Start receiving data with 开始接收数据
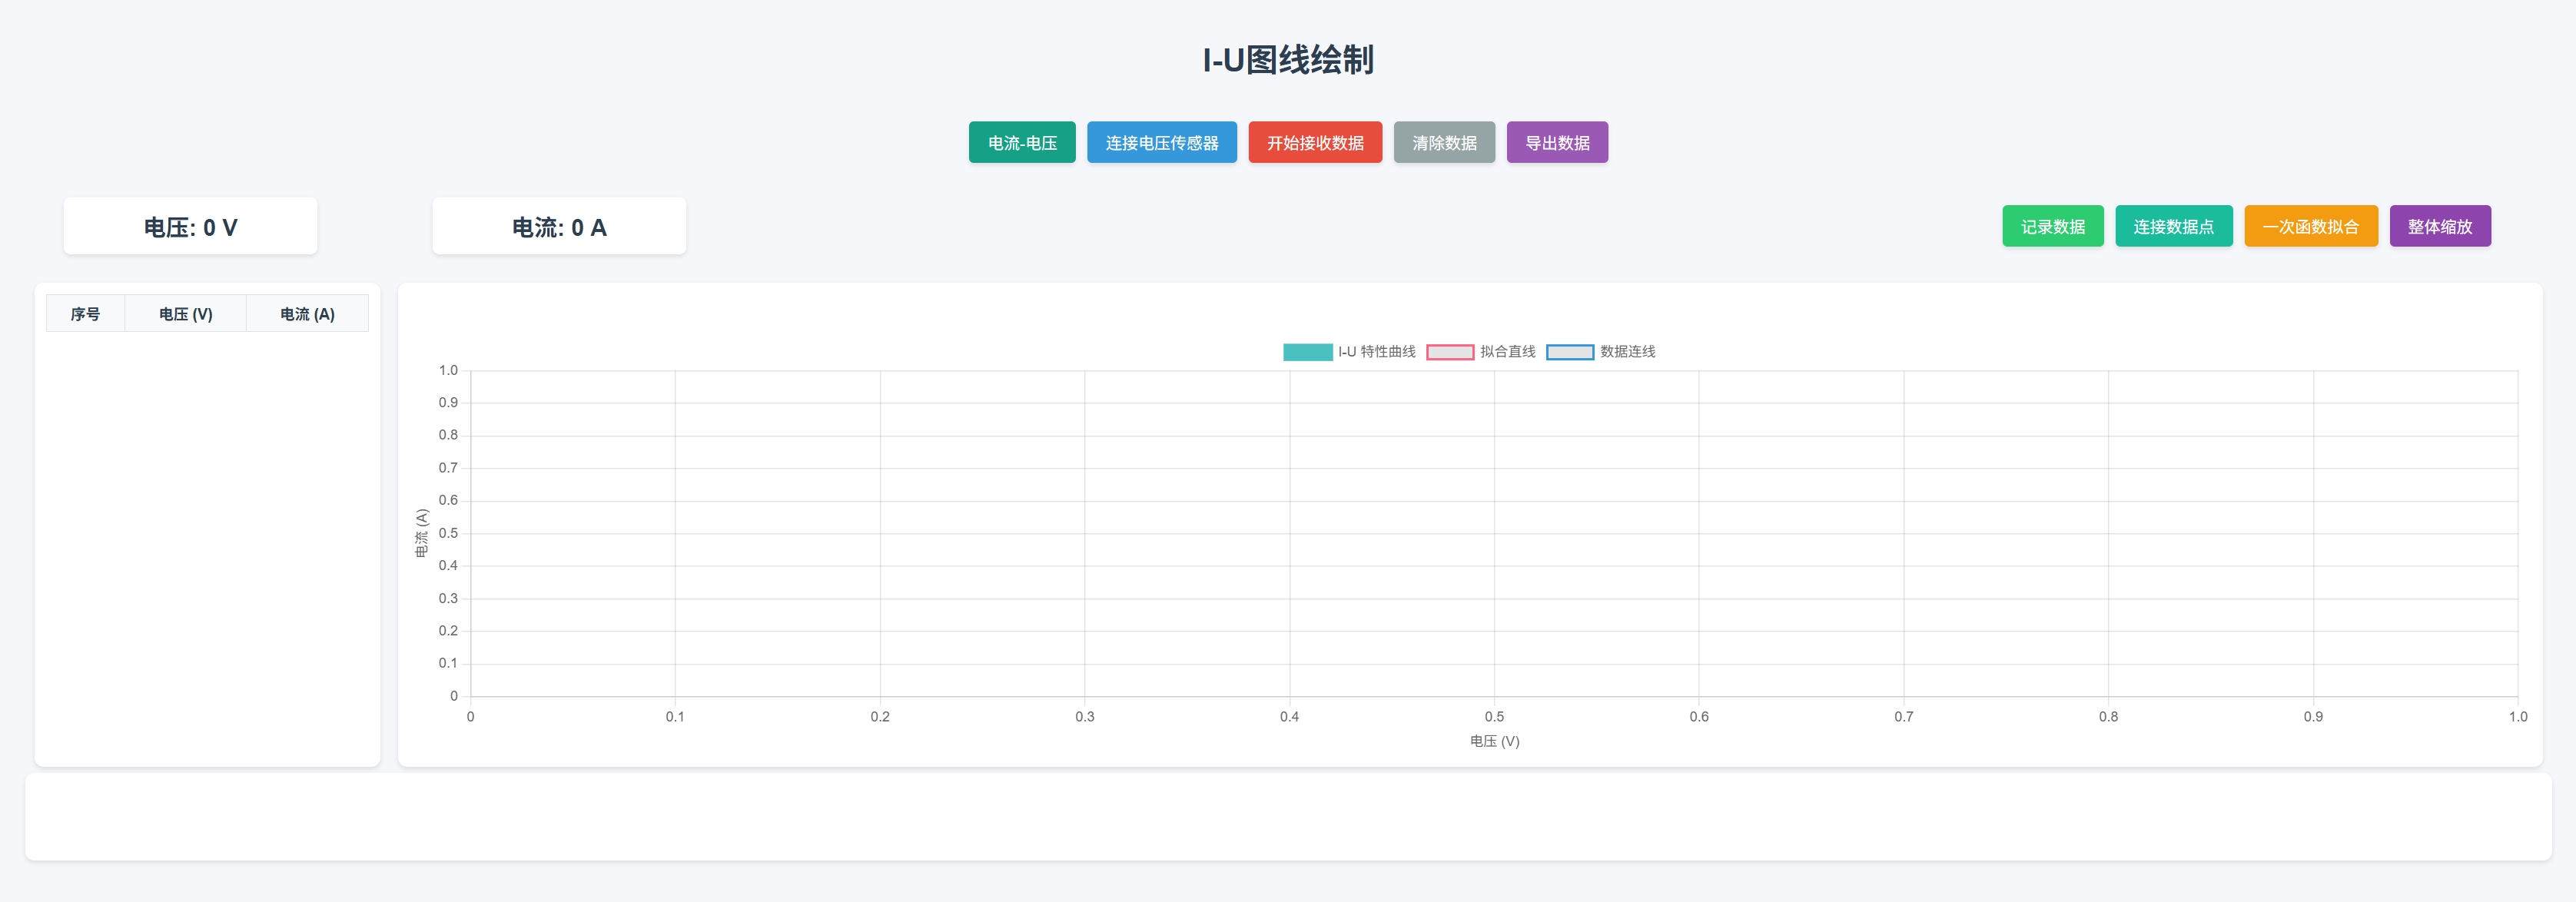This screenshot has height=902, width=2576. [1314, 142]
